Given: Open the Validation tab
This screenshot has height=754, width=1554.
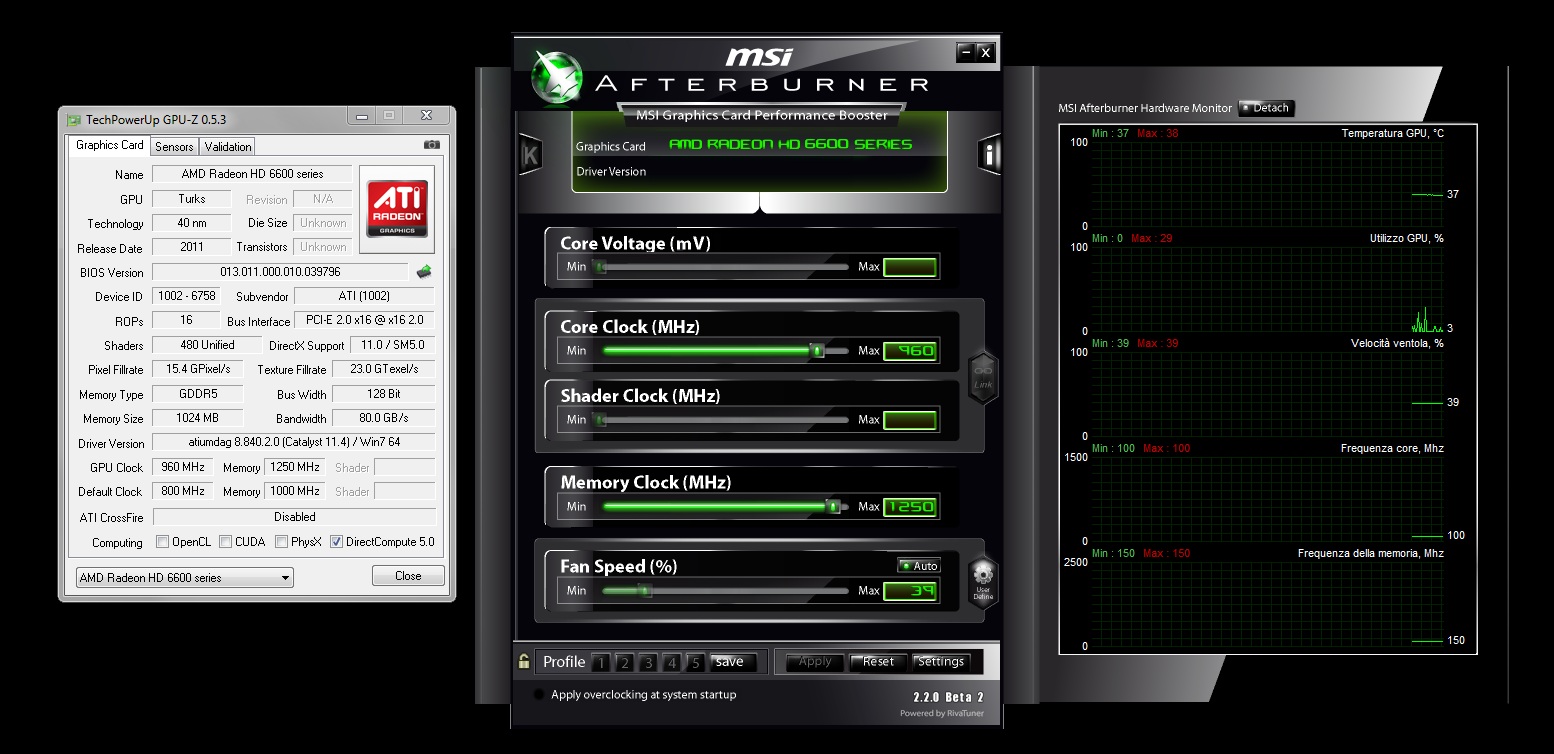Looking at the screenshot, I should click(228, 146).
